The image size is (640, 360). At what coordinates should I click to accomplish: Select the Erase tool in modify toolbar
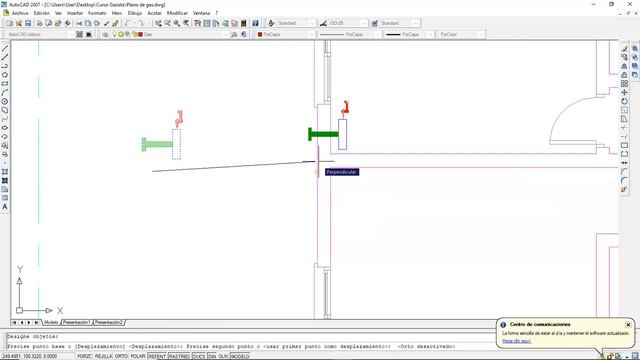(624, 49)
